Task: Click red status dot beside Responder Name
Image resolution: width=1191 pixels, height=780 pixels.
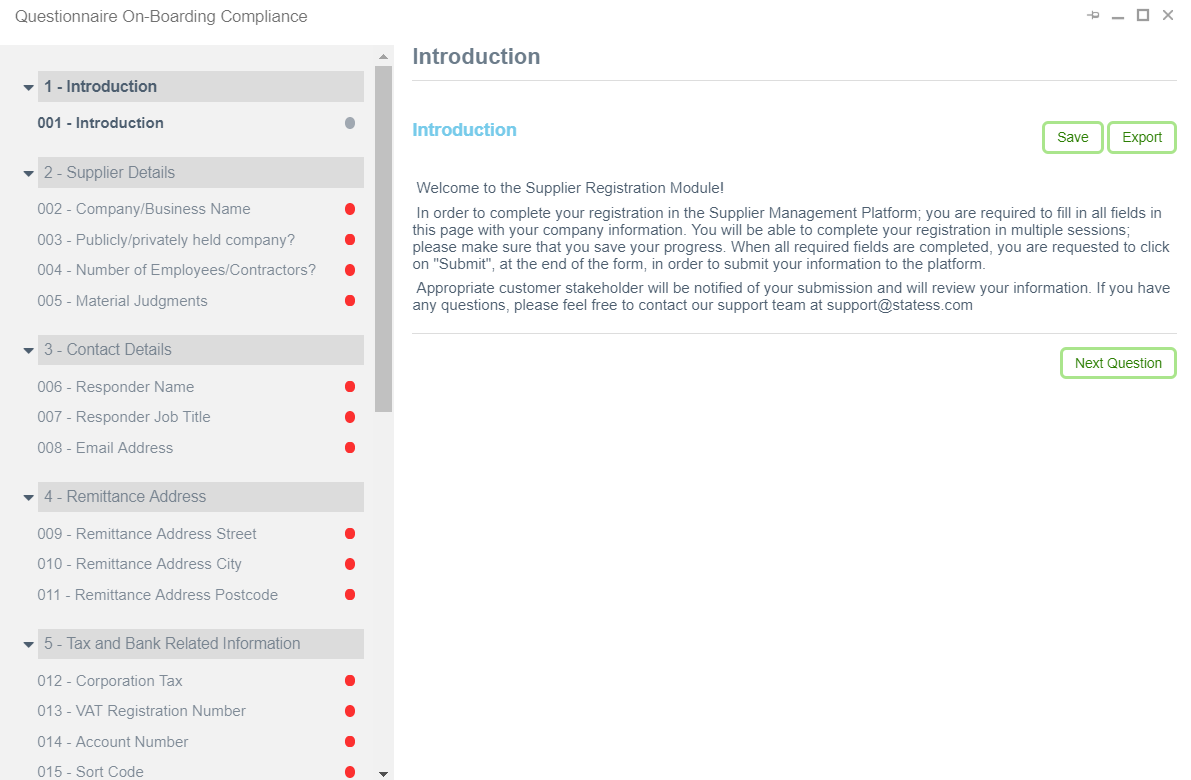Action: [350, 387]
